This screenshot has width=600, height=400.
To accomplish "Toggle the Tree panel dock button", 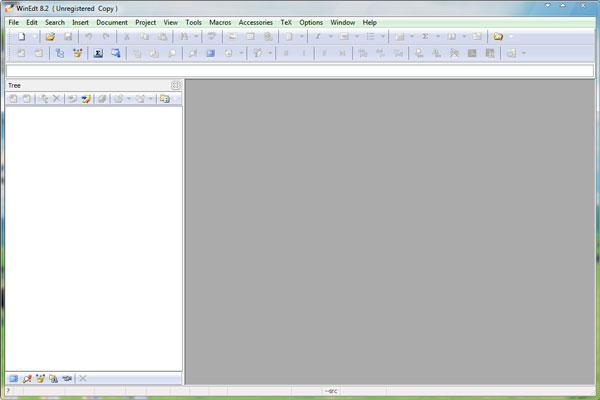I will (176, 85).
